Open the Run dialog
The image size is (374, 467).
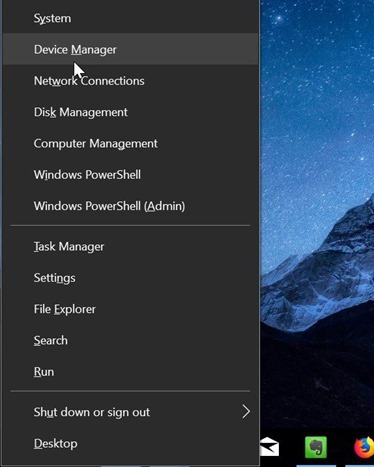tap(131, 372)
